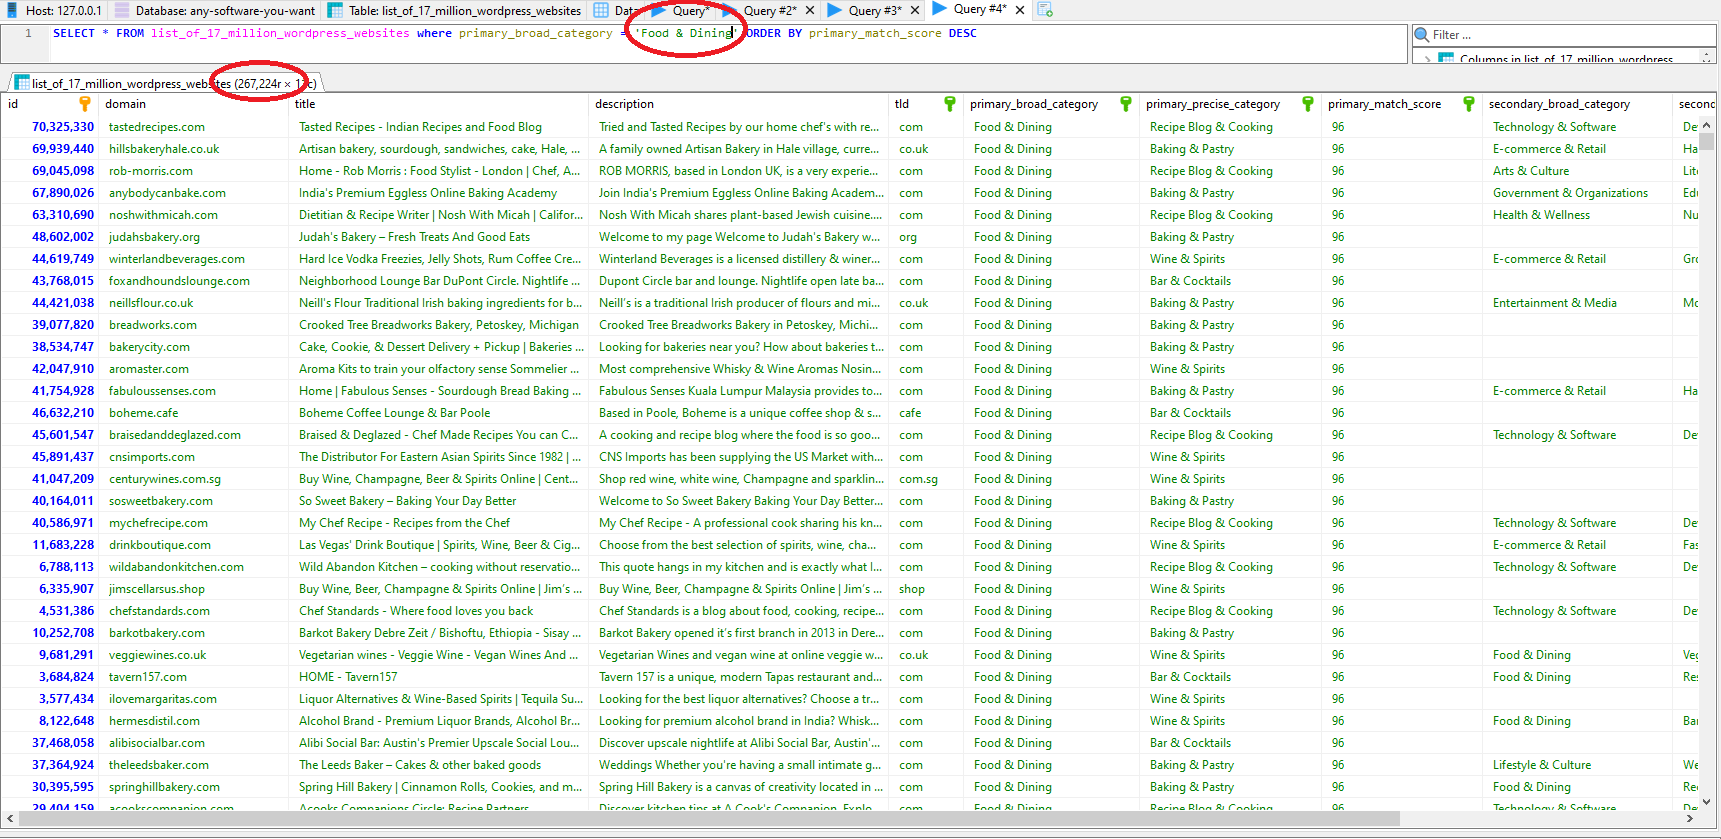Click the green key icon on tld column
1721x839 pixels.
tap(950, 104)
